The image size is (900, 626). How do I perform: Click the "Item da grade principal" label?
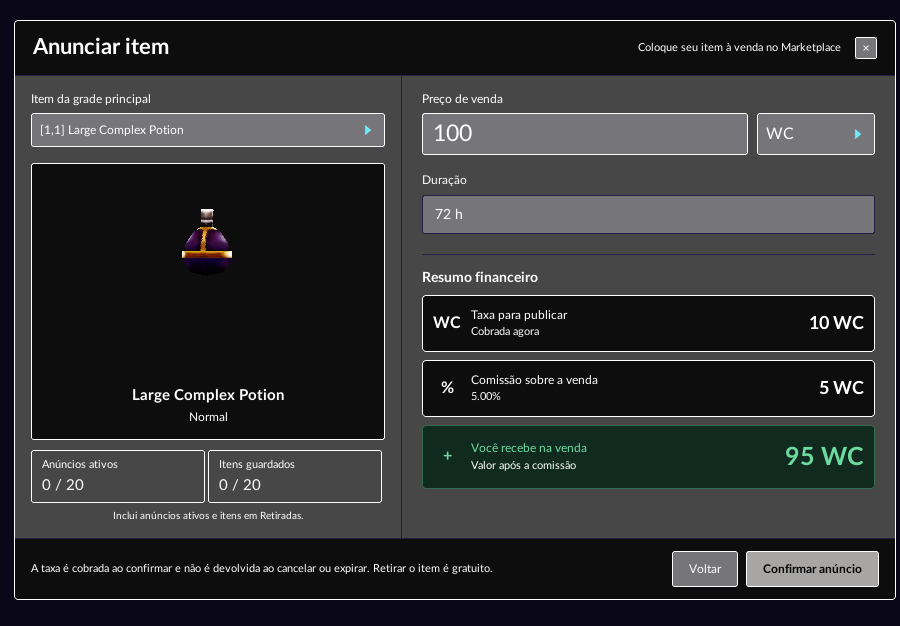pyautogui.click(x=91, y=99)
